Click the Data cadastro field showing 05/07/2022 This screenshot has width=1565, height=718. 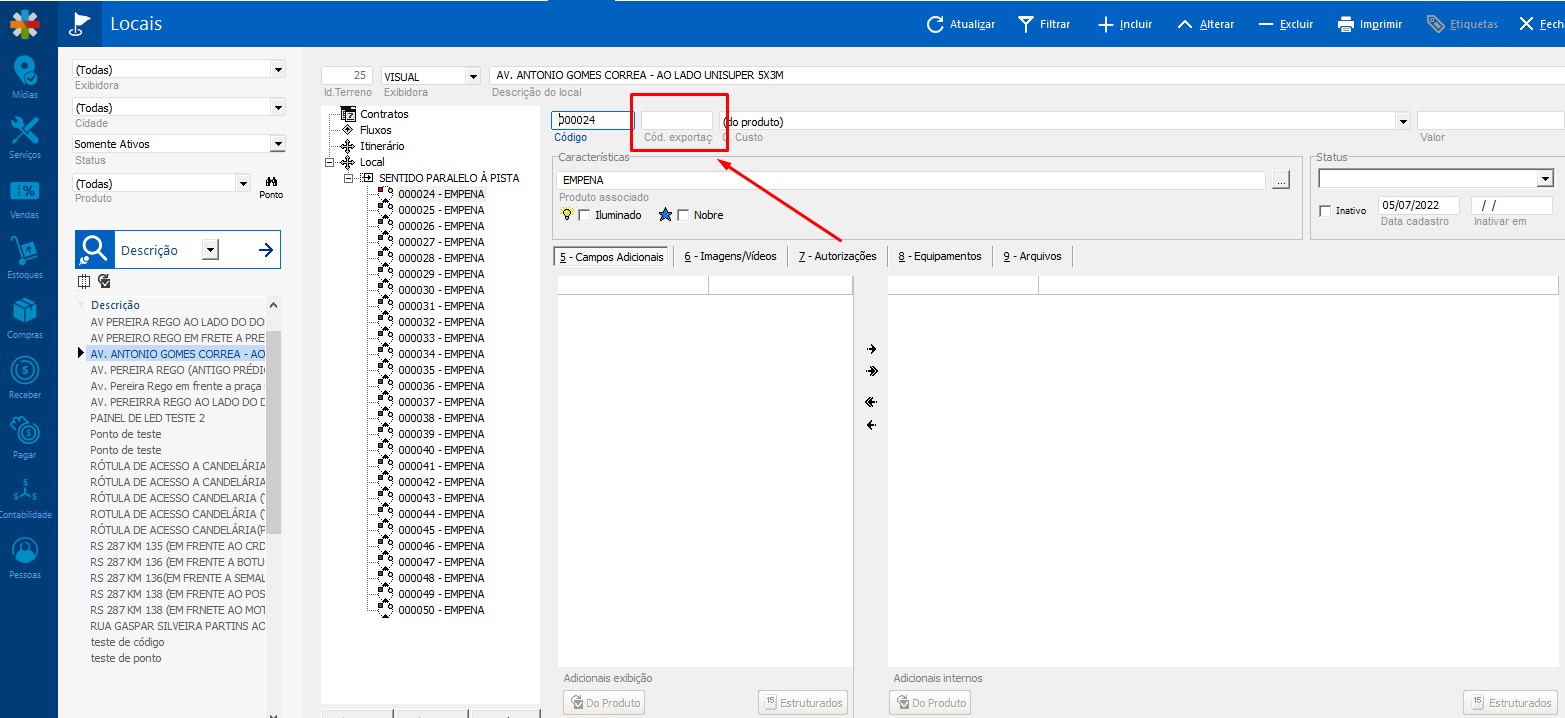(x=1418, y=205)
